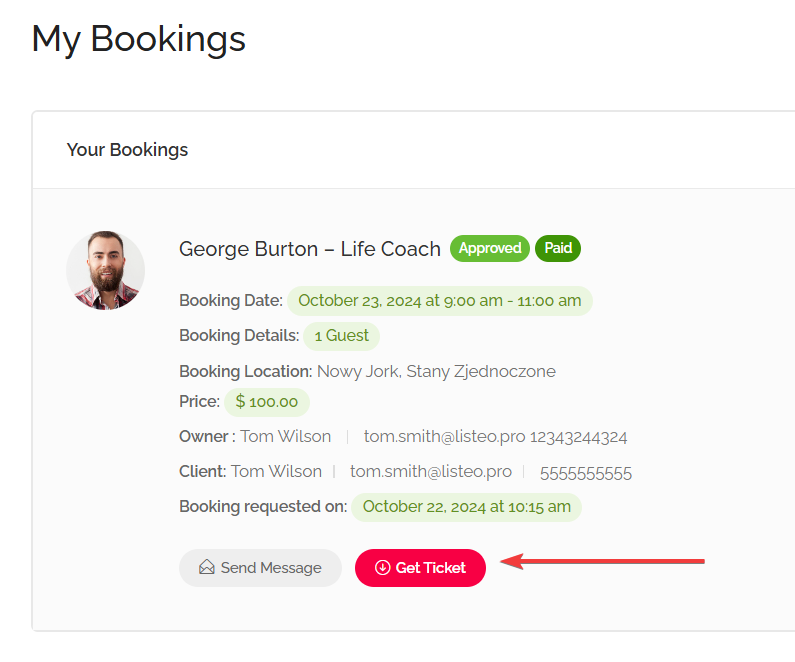Select the October 23 booking date pill

439,300
